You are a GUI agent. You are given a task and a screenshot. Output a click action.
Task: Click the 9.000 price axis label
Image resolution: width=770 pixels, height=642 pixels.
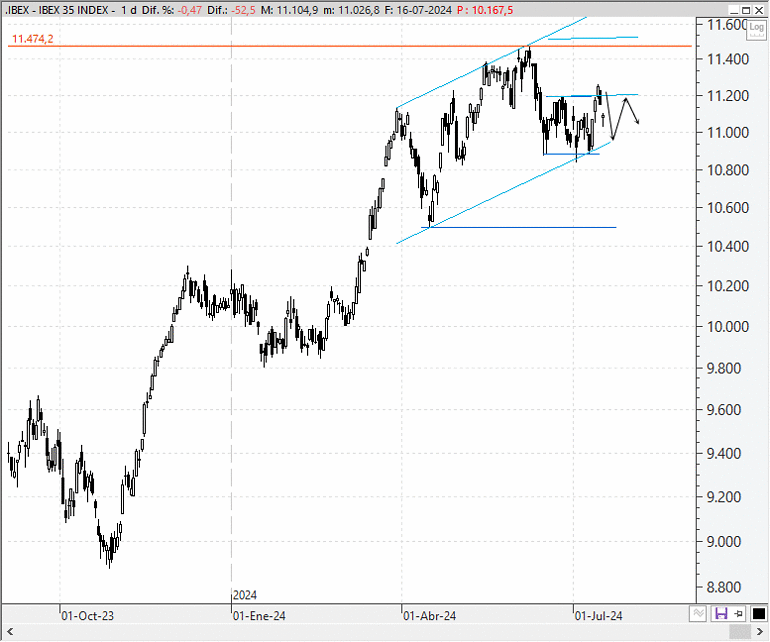[x=723, y=542]
